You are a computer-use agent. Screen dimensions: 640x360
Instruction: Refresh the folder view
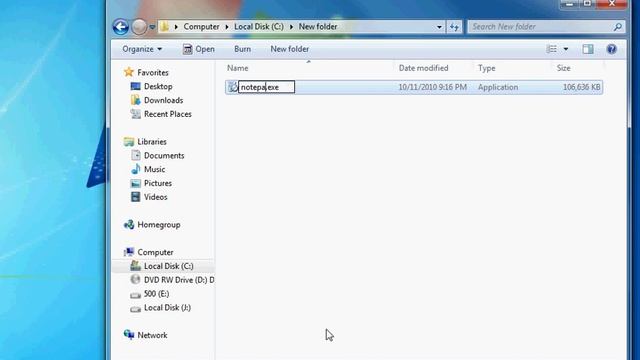tap(454, 27)
